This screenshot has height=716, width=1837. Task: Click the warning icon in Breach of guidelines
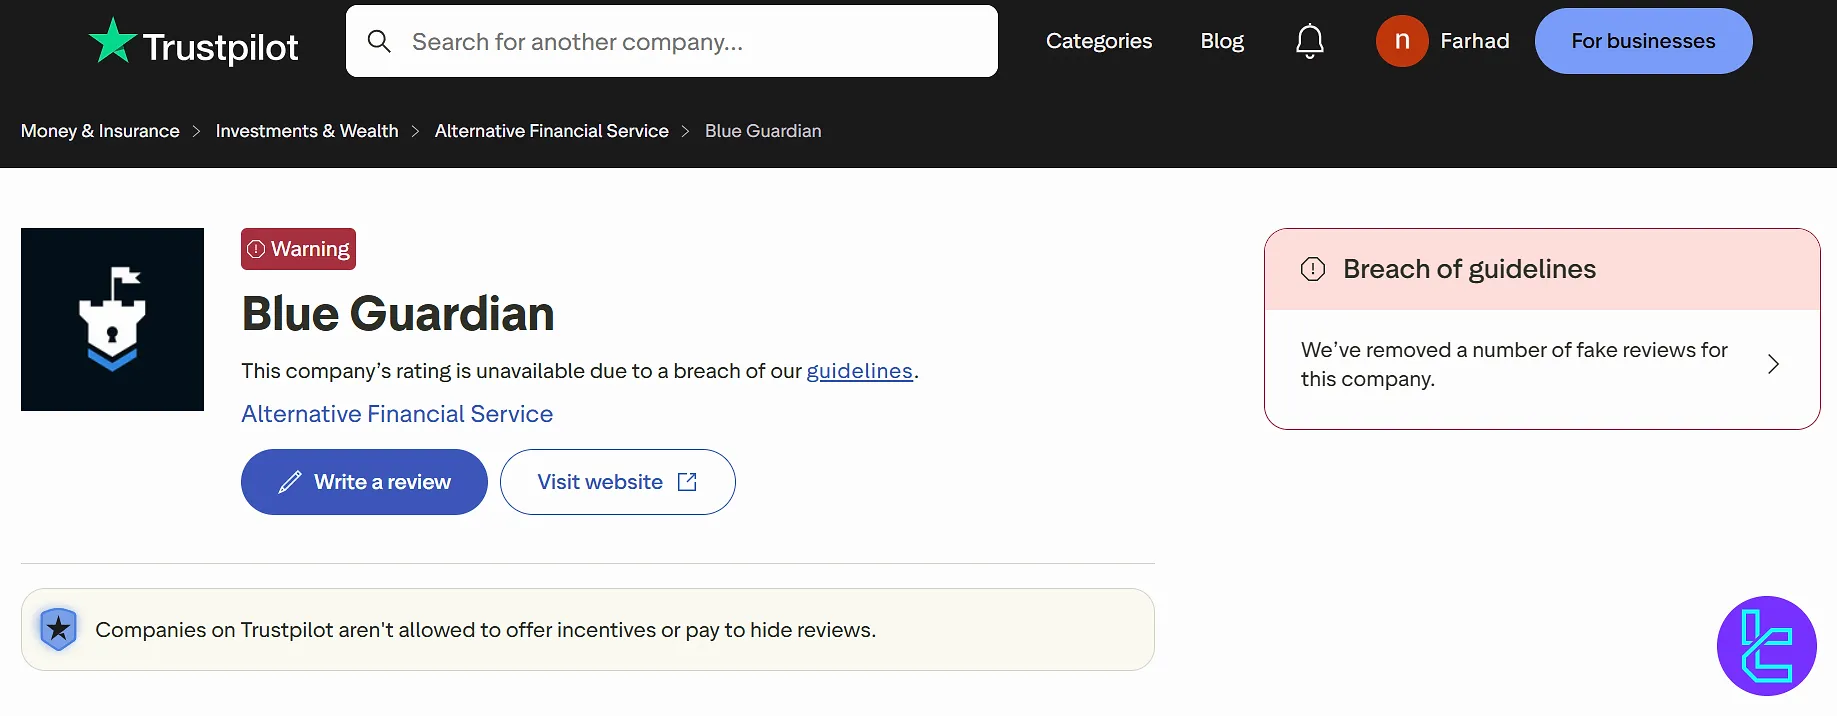point(1311,268)
